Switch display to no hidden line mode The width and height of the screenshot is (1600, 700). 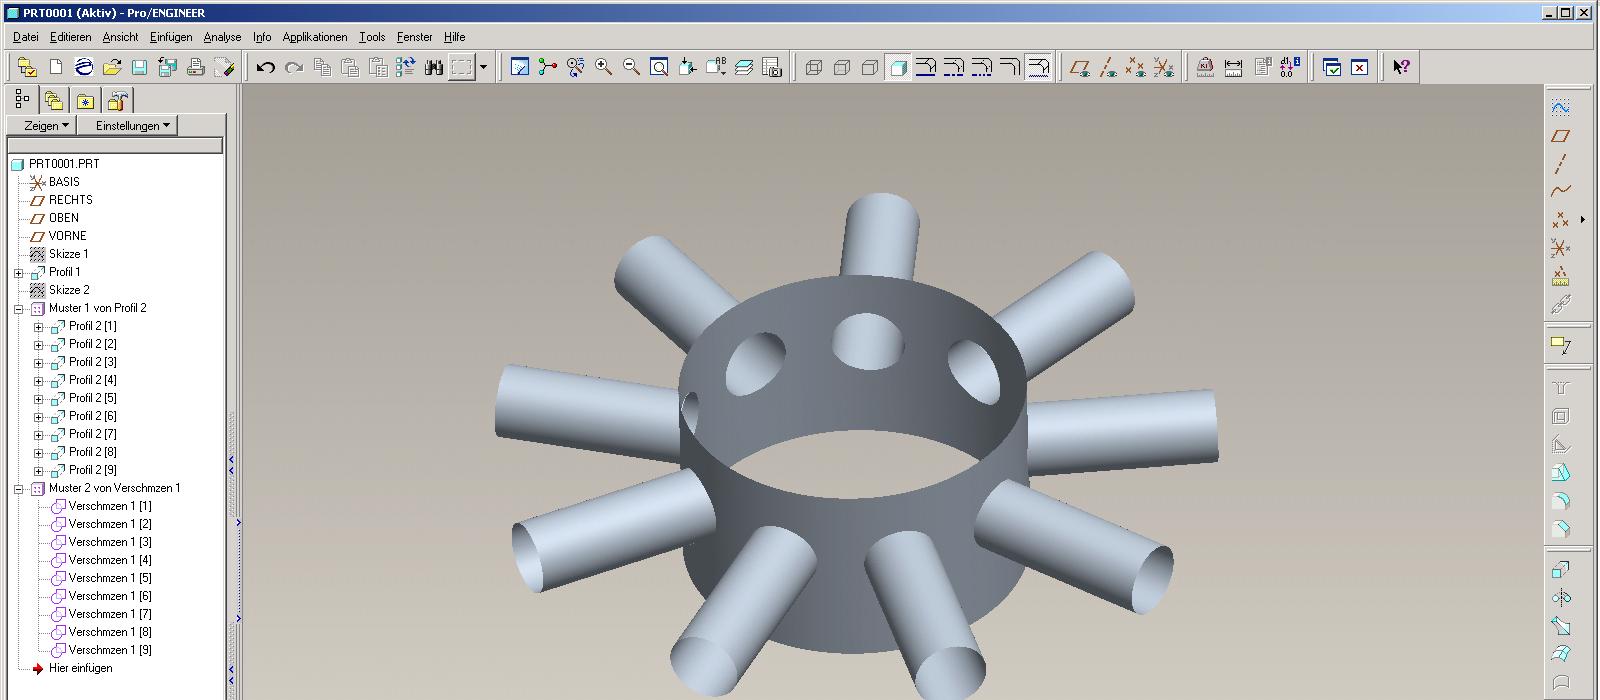(870, 67)
